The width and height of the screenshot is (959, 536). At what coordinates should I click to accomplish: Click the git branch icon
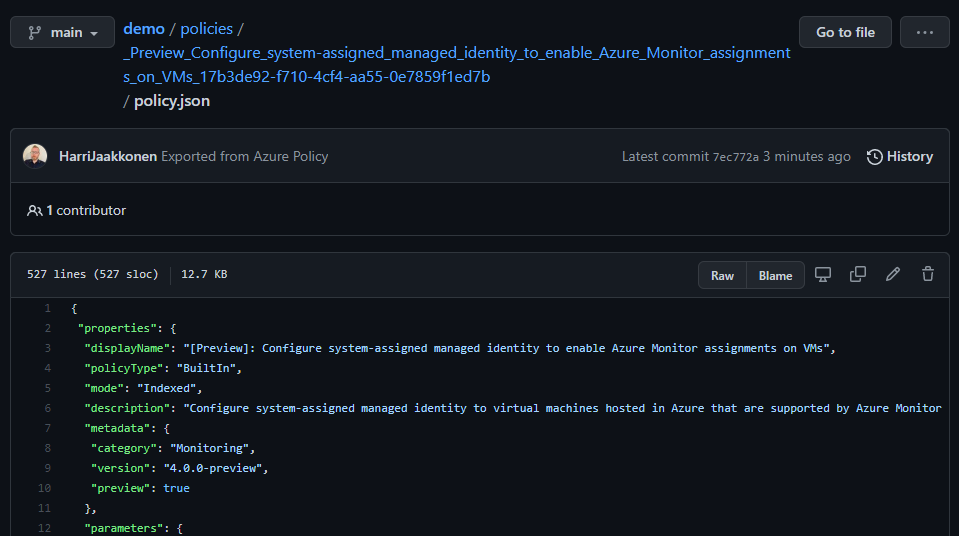pyautogui.click(x=34, y=32)
